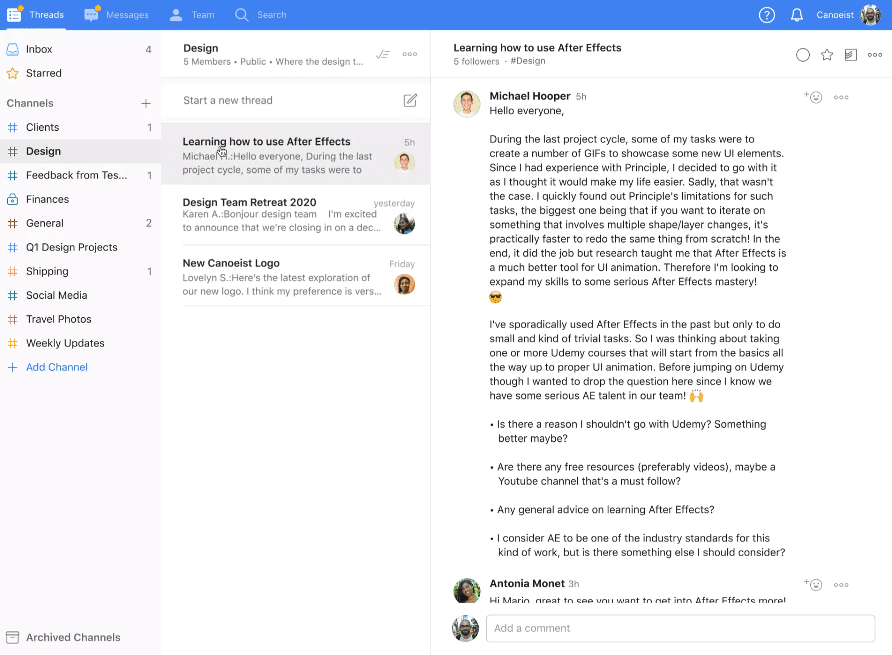Click the help question mark icon
Image resolution: width=892 pixels, height=655 pixels.
[767, 15]
